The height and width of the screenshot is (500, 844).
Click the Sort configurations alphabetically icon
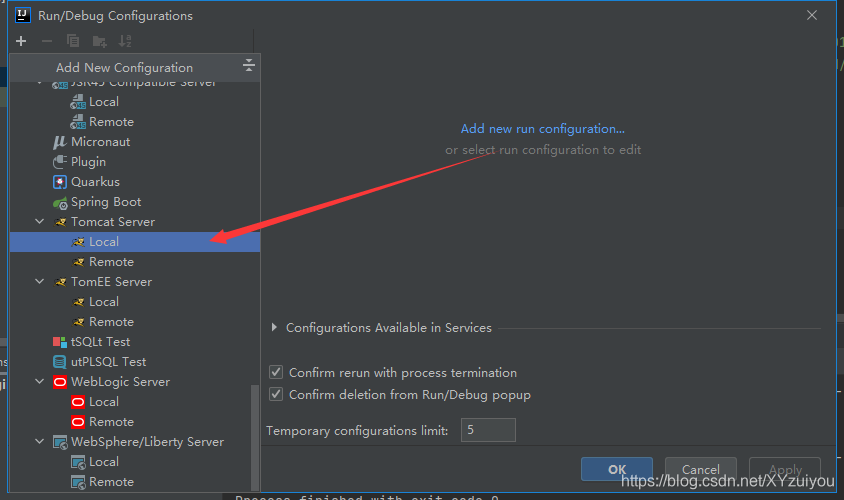coord(125,41)
